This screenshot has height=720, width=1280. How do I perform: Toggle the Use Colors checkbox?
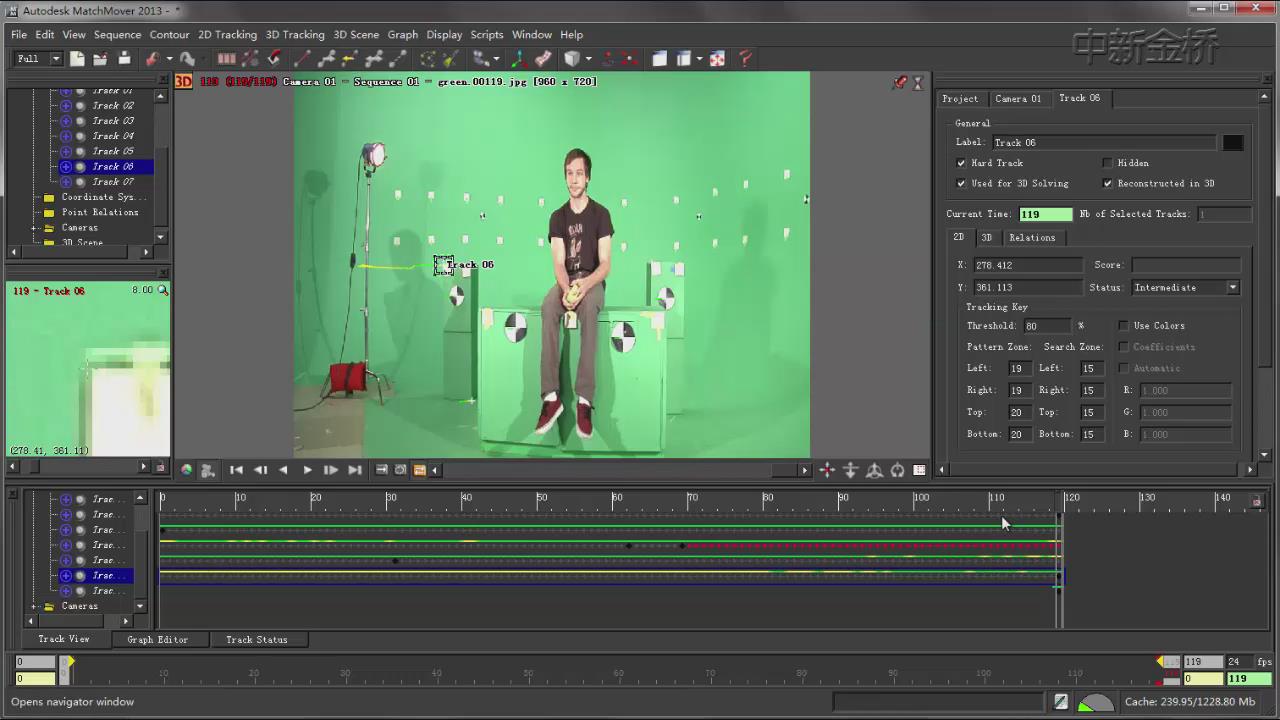click(1124, 326)
